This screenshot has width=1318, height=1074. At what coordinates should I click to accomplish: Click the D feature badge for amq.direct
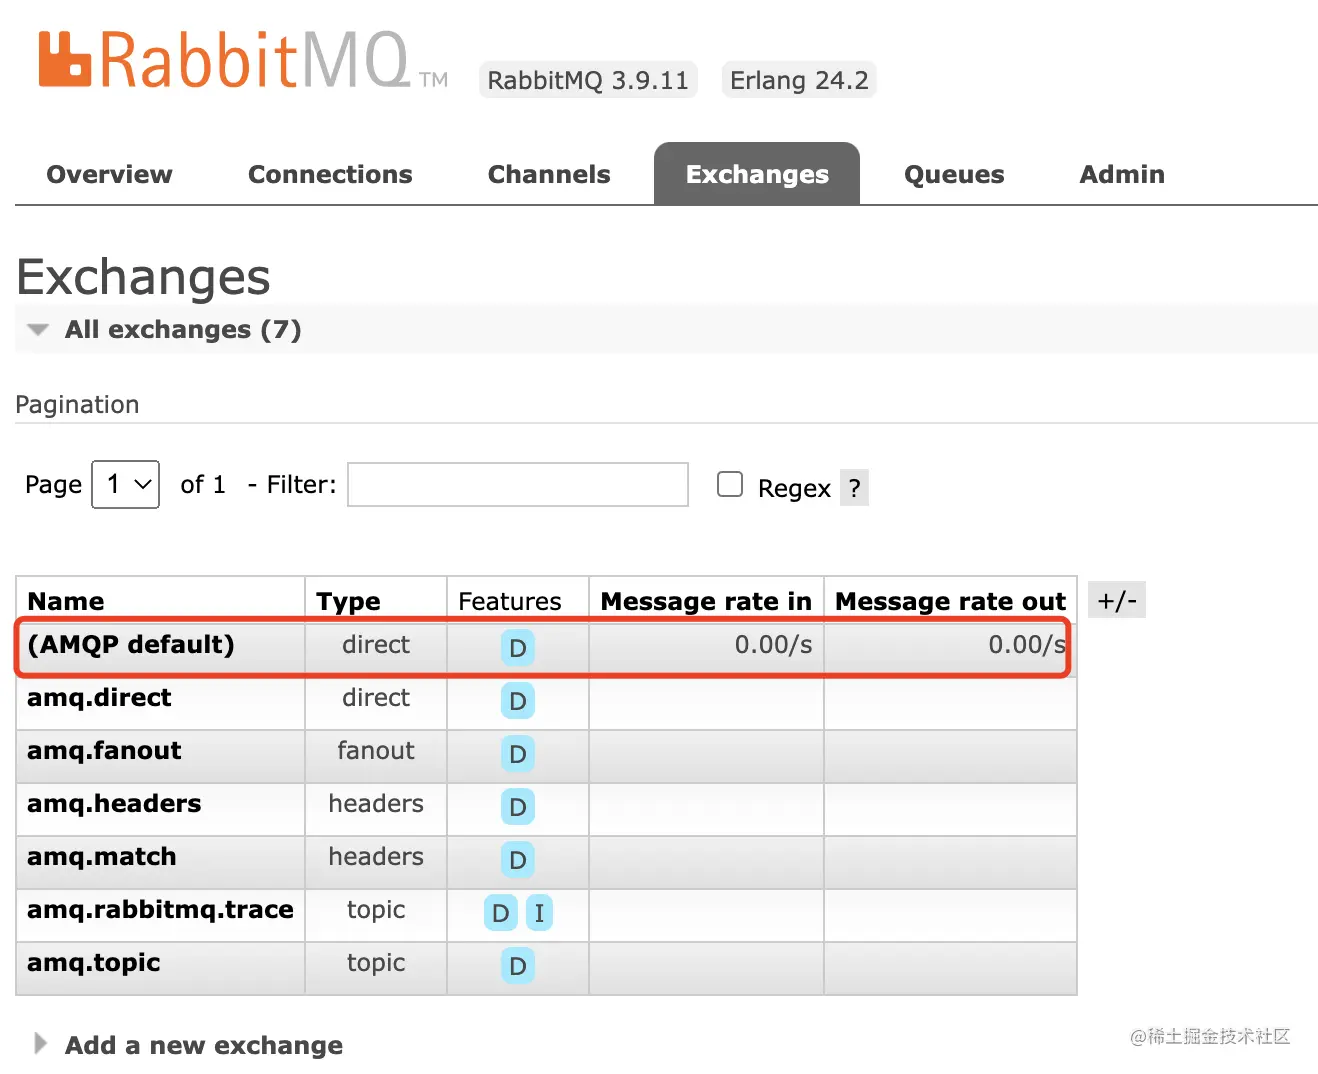[517, 701]
